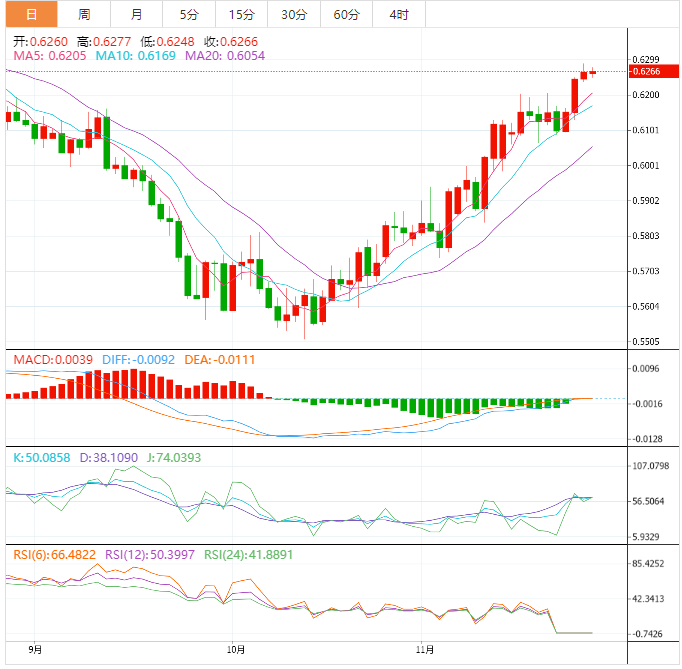This screenshot has width=682, height=669.
Task: Click the MA5 moving average label
Action: 49,57
